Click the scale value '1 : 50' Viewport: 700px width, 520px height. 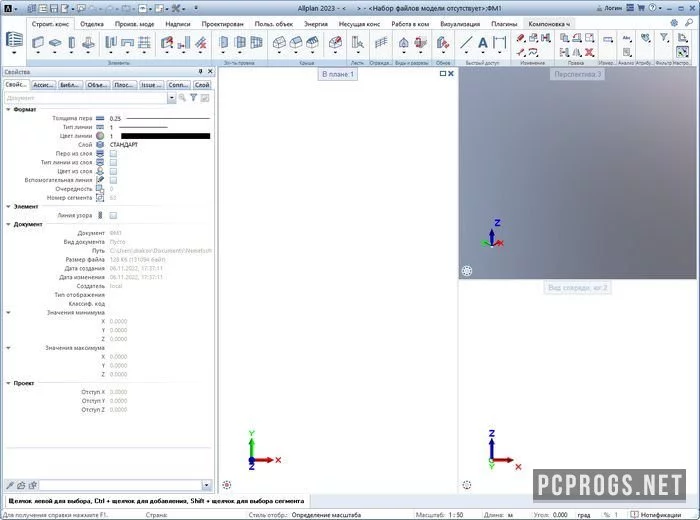coord(455,515)
